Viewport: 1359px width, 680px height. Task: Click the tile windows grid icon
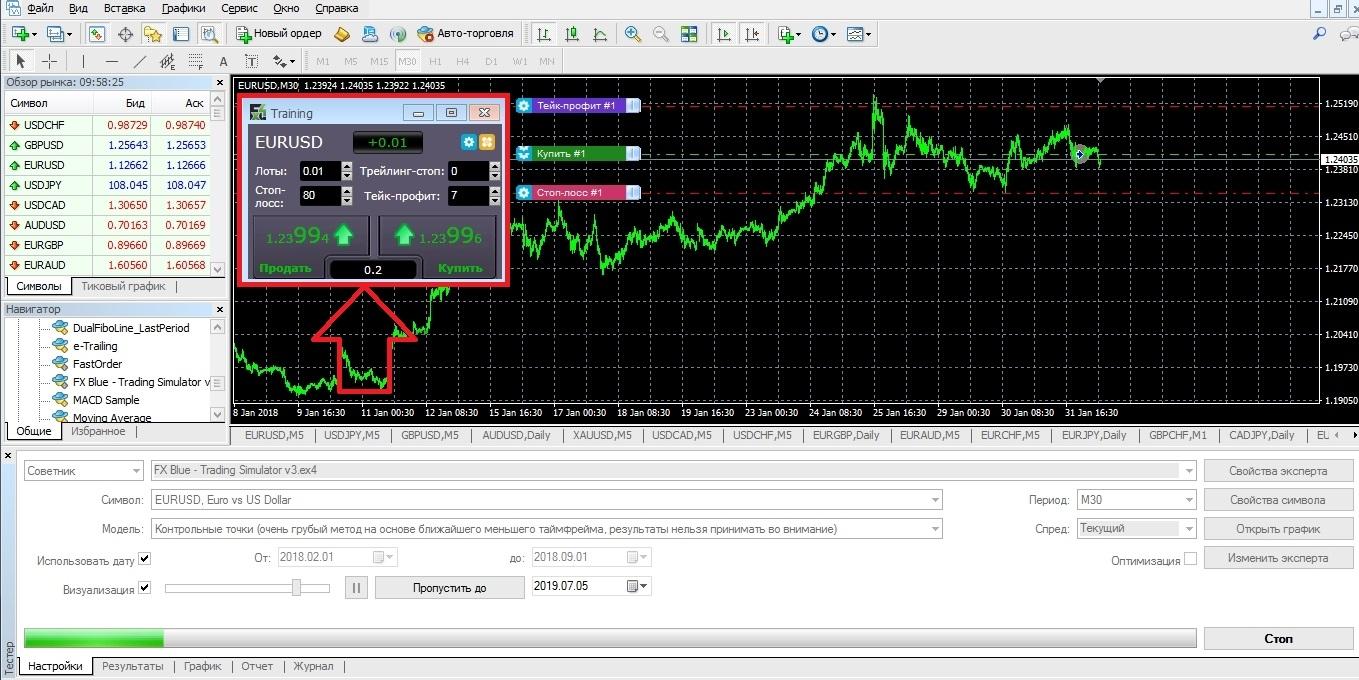[689, 34]
